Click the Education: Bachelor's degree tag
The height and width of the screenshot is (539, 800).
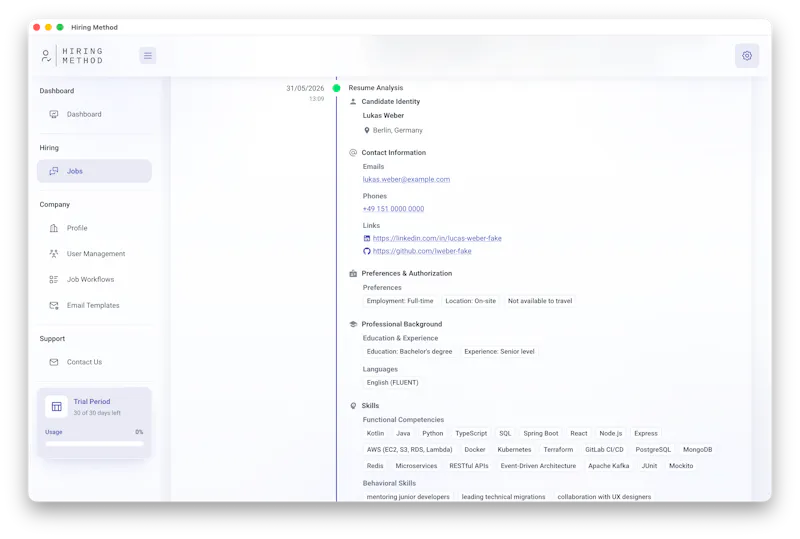point(409,352)
